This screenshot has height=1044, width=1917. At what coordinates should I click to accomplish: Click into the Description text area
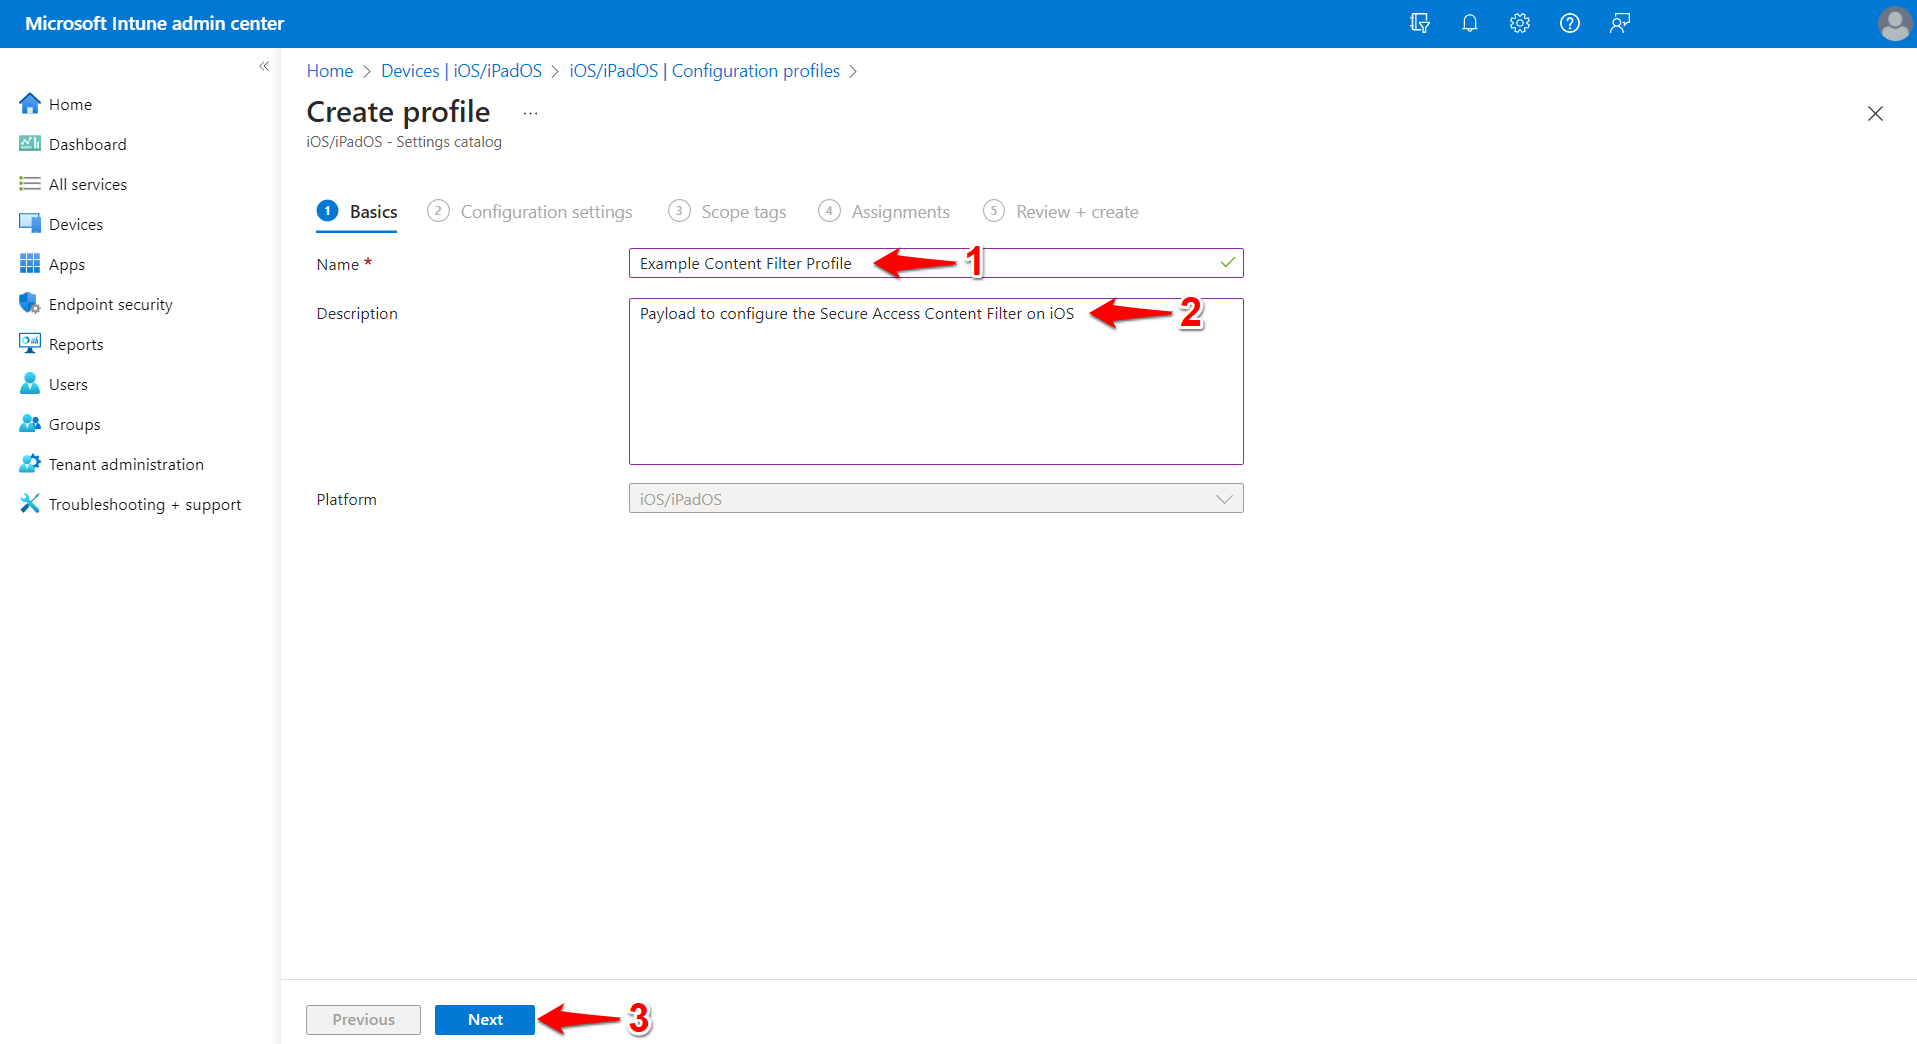936,381
